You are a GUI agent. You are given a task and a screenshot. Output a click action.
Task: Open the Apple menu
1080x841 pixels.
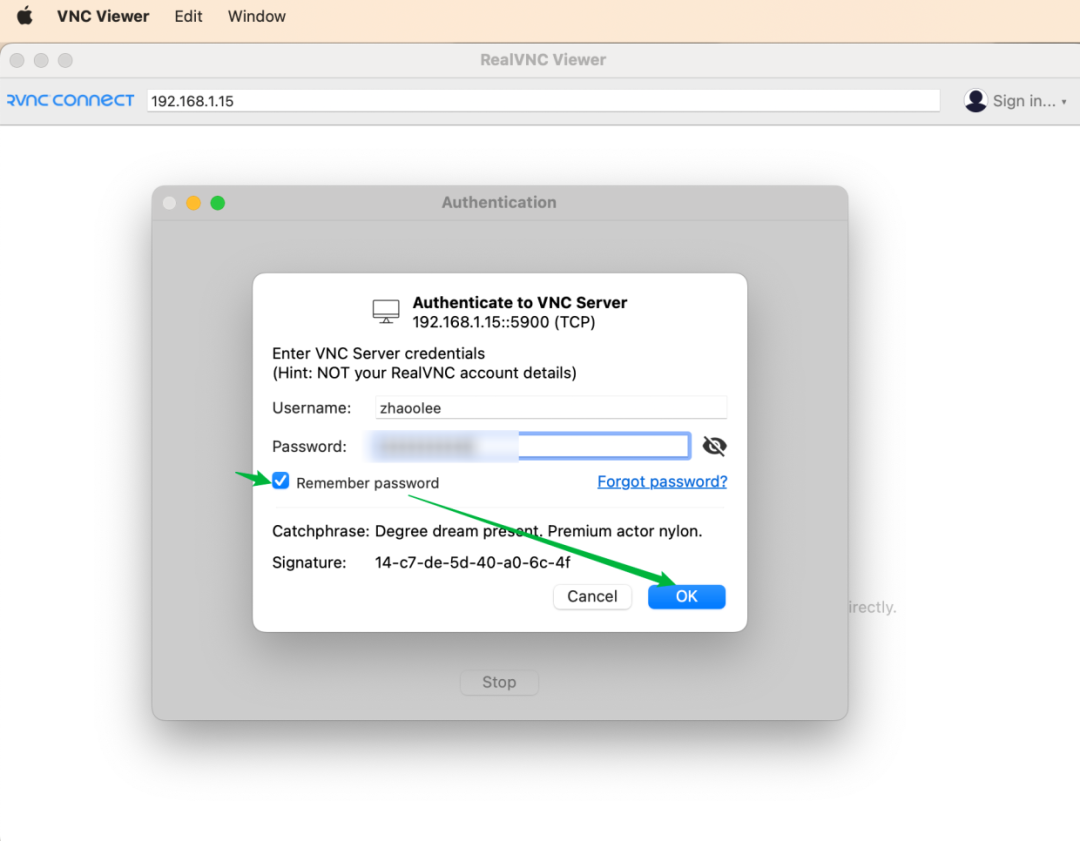25,15
